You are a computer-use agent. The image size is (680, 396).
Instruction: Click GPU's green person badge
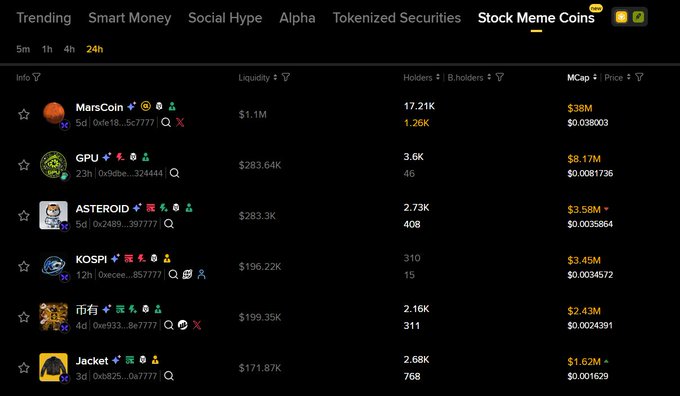click(146, 157)
